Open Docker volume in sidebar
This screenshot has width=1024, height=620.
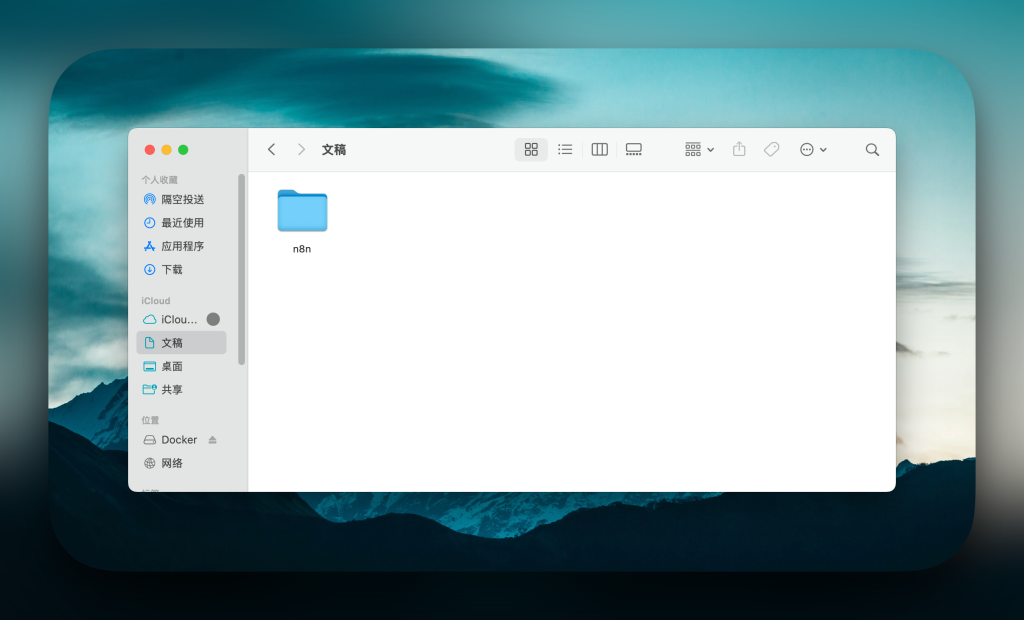click(x=182, y=440)
